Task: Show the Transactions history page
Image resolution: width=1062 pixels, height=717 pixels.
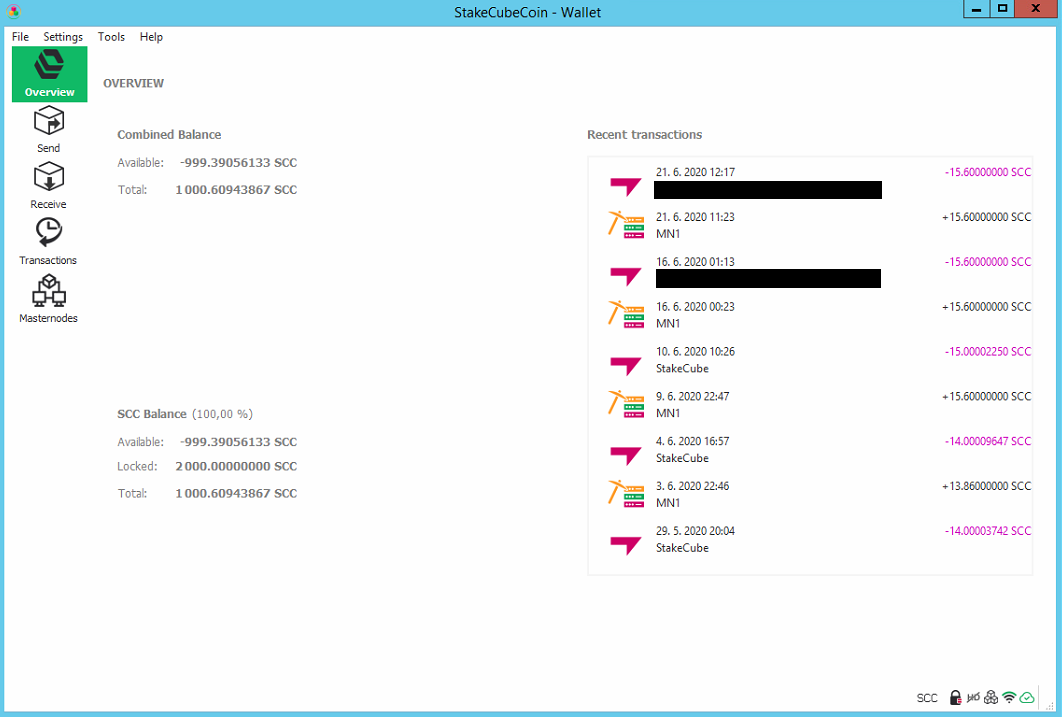Action: pyautogui.click(x=49, y=242)
